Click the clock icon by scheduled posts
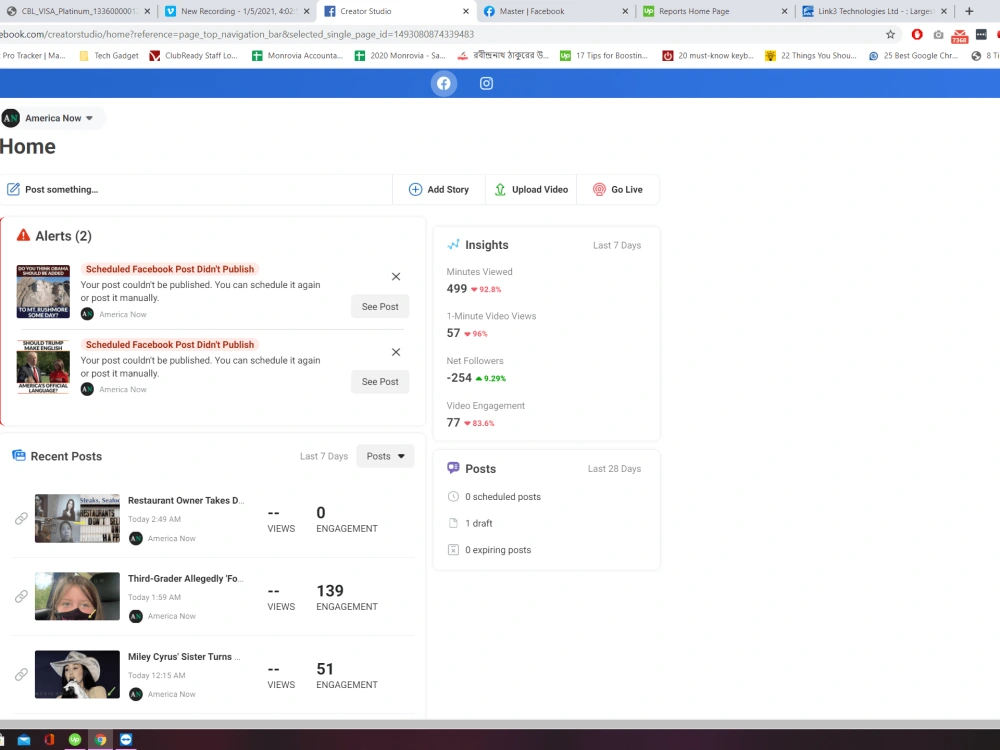This screenshot has width=1000, height=750. tap(453, 496)
